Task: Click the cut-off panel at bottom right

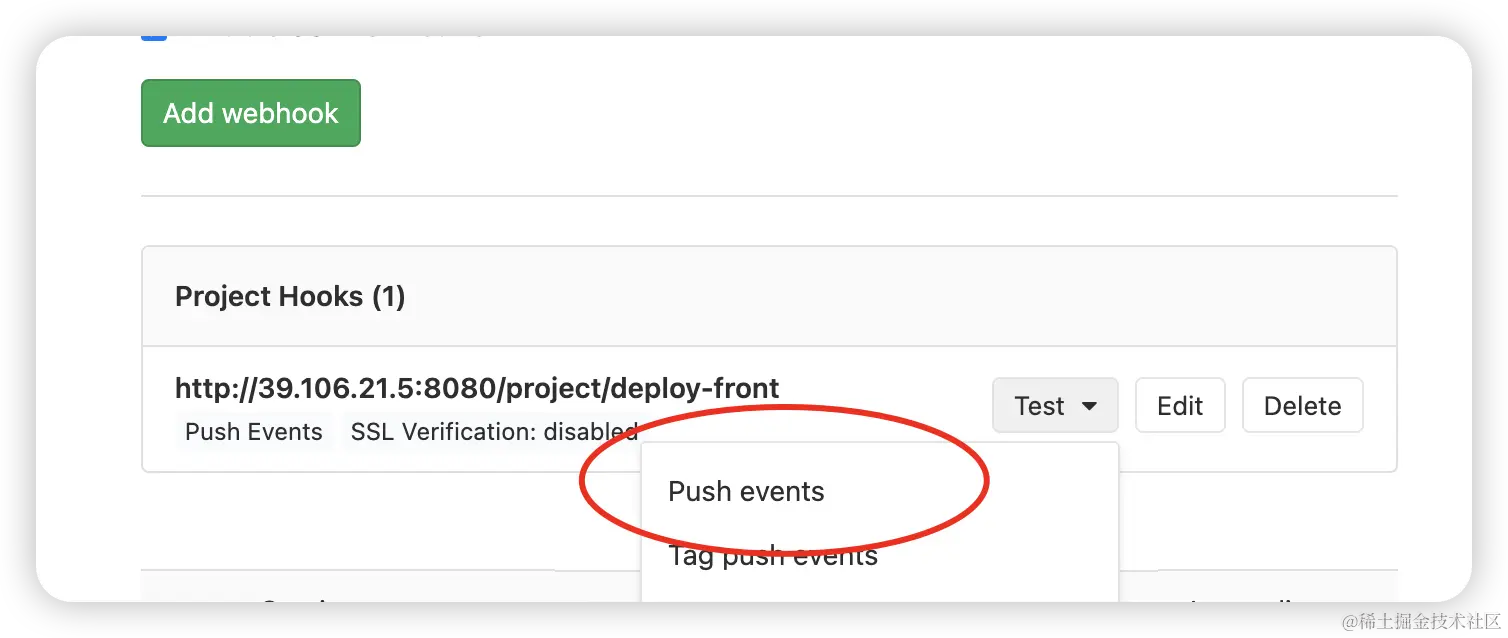Action: coord(1275,587)
